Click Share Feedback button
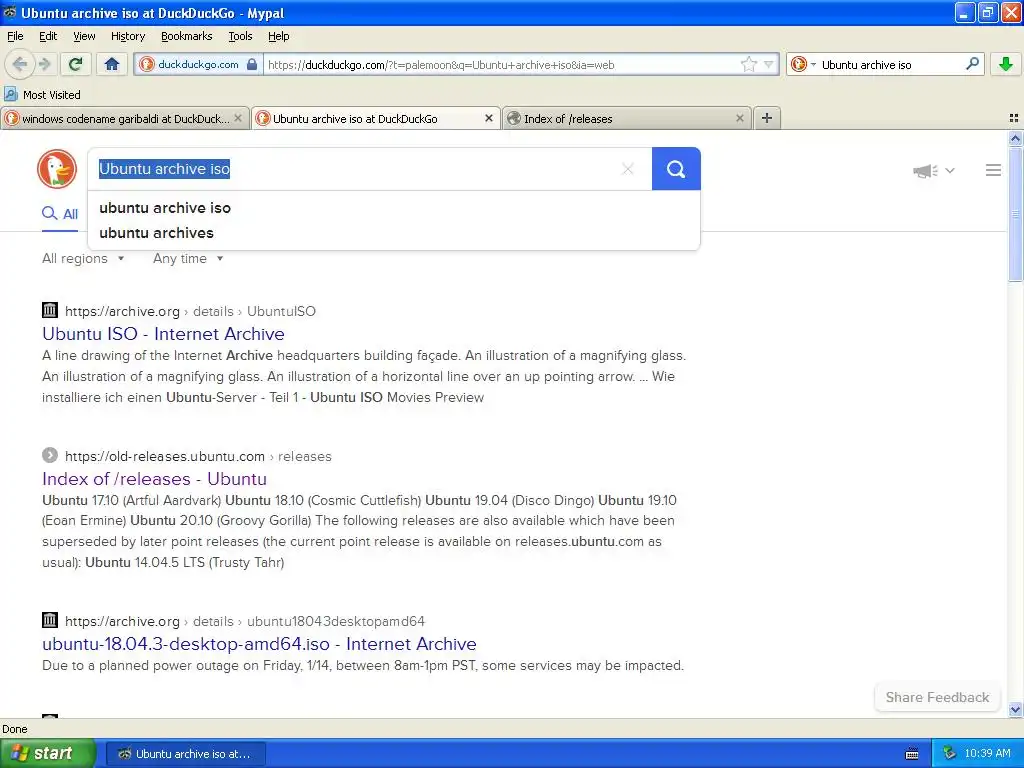This screenshot has width=1024, height=768. coord(937,697)
